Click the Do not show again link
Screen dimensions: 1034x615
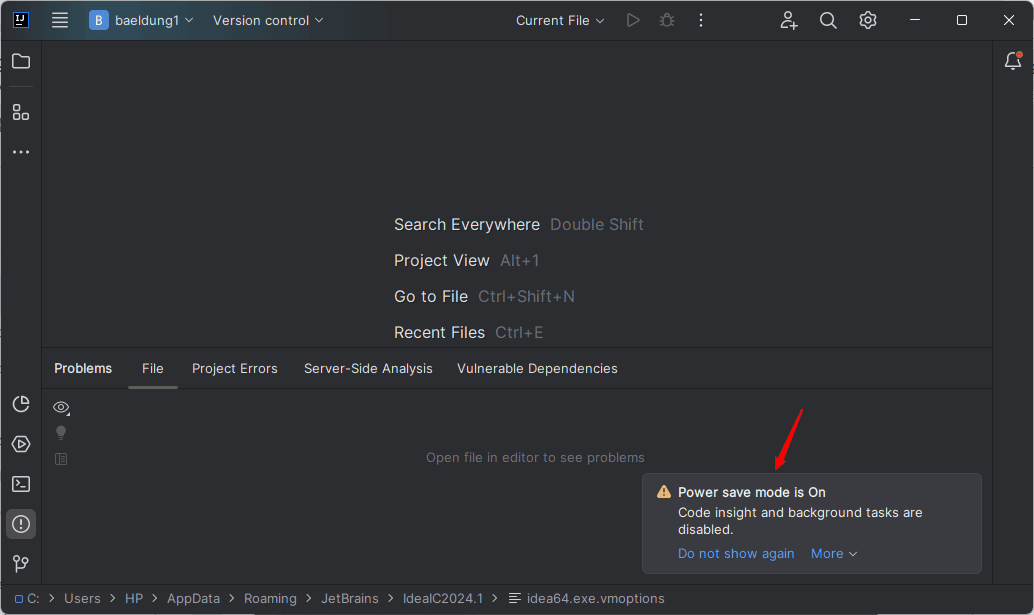[736, 554]
